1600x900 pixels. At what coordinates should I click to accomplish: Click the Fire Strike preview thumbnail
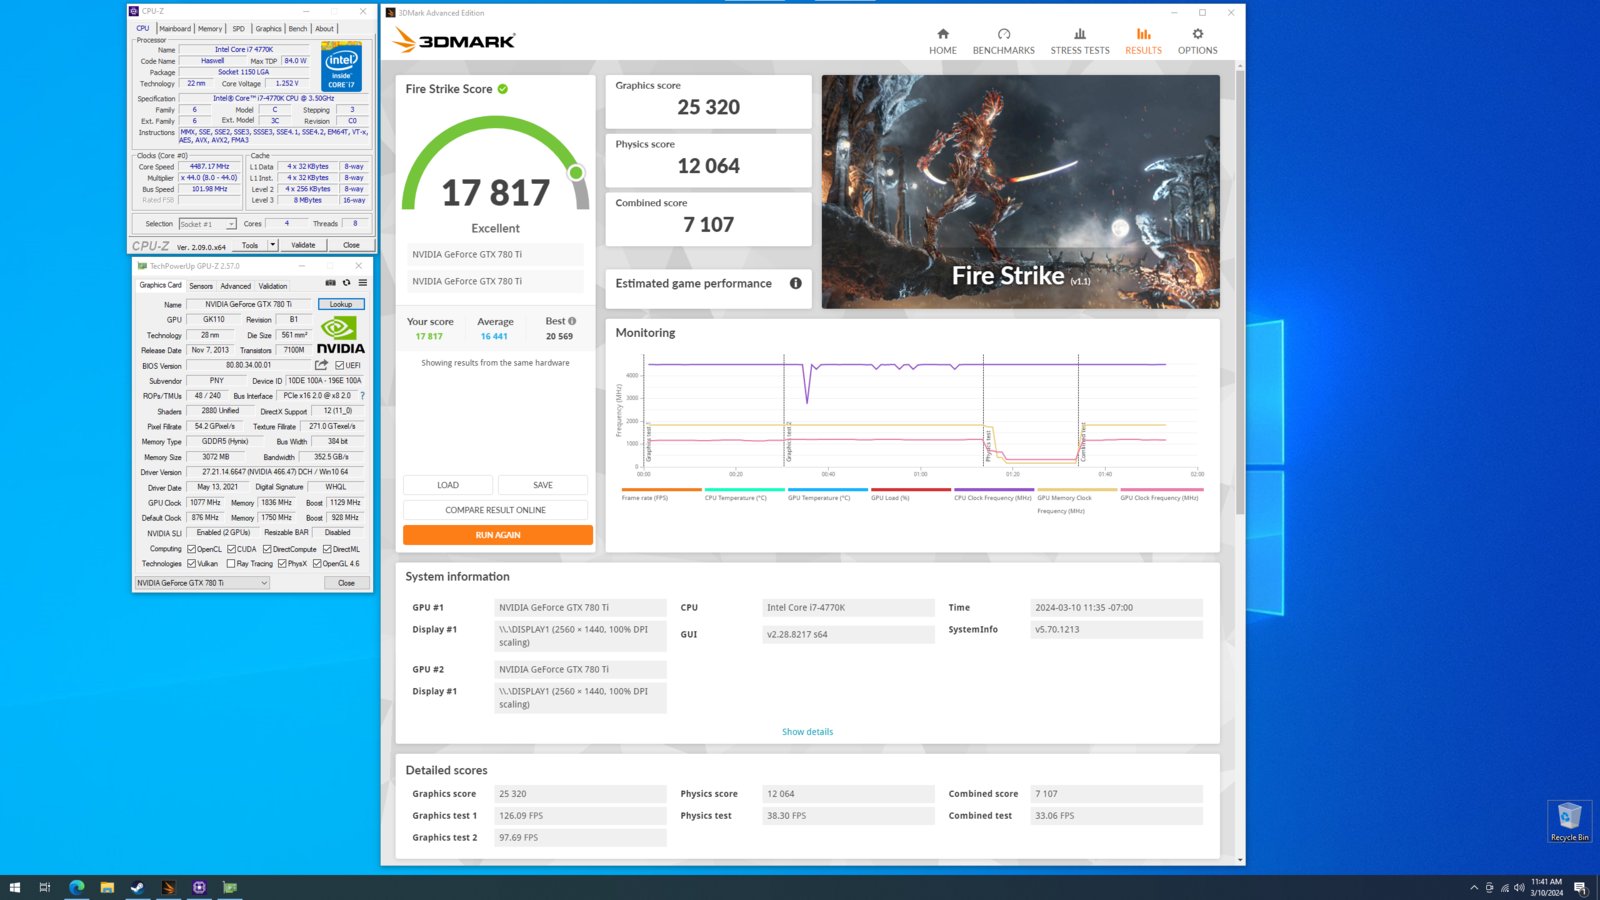[1020, 191]
